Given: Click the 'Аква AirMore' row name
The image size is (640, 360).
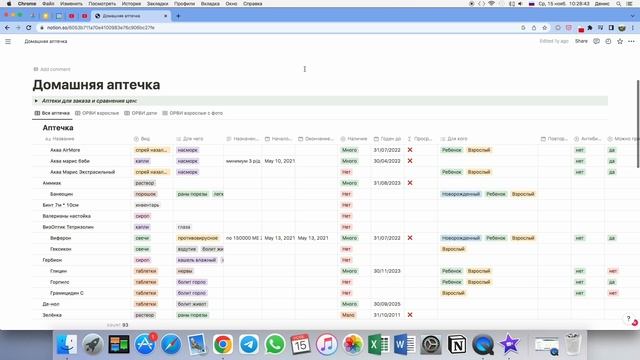Looking at the screenshot, I should point(65,150).
